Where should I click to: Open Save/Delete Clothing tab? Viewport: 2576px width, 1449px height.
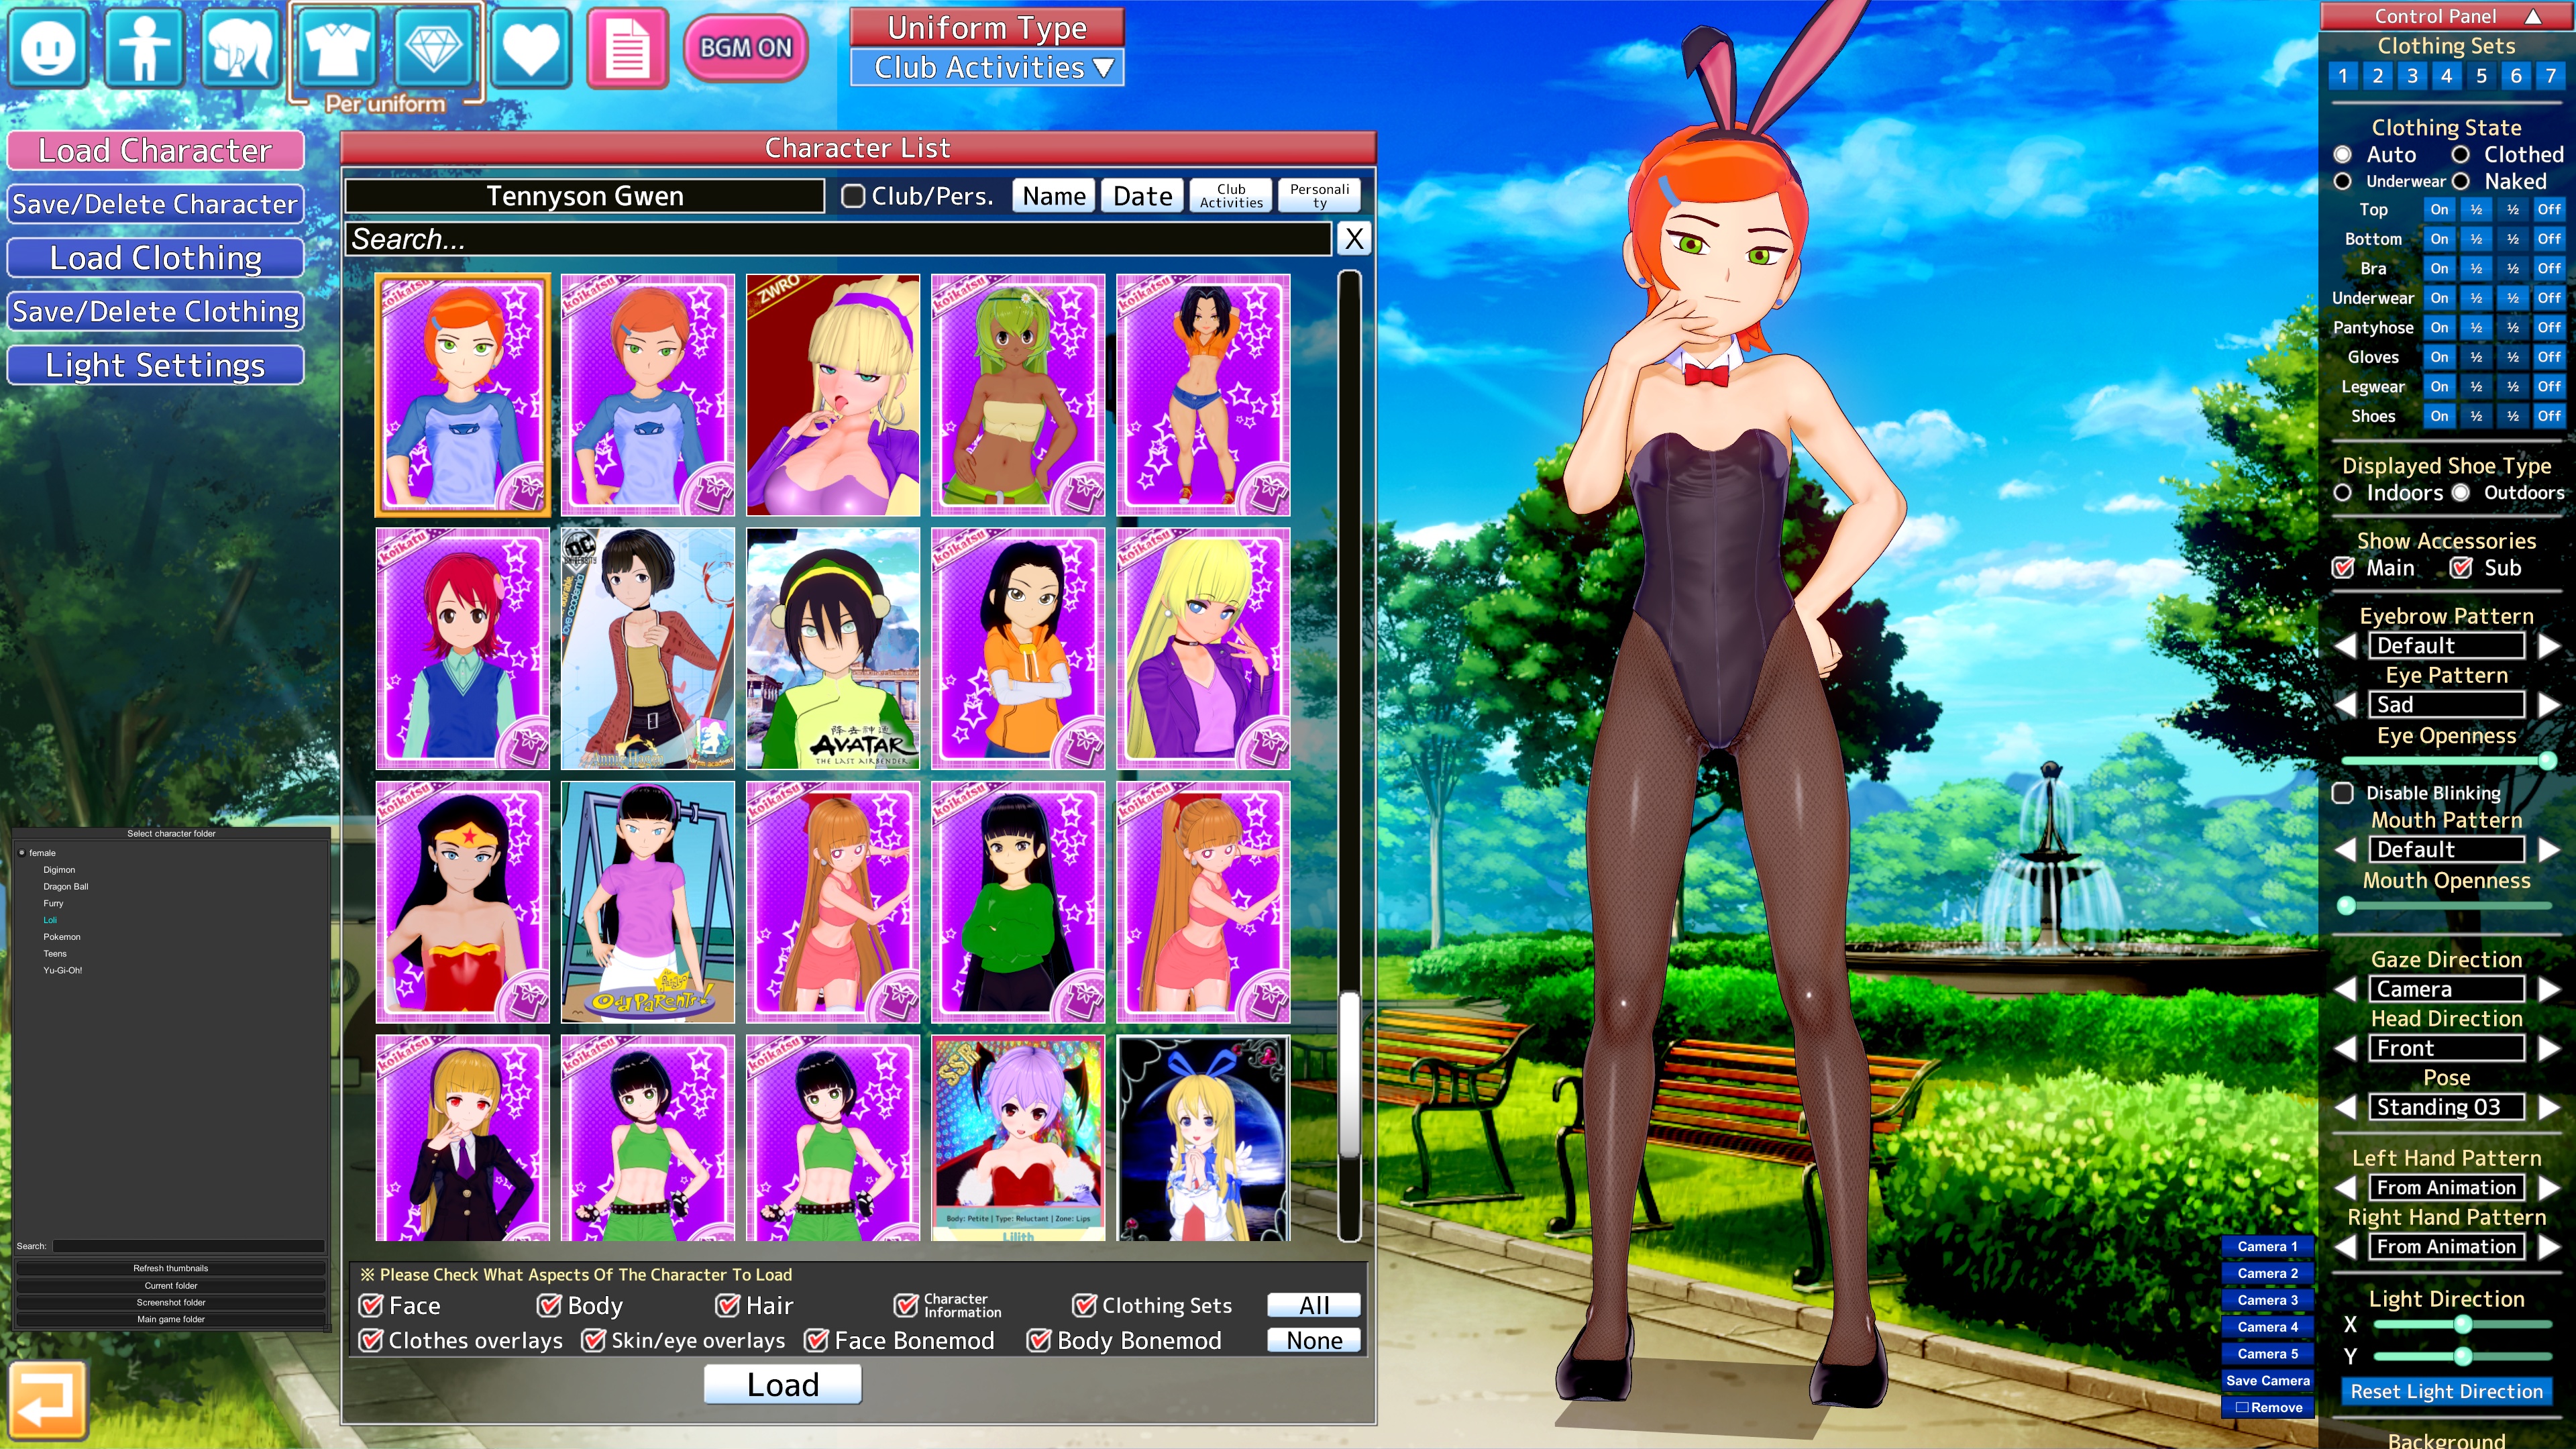[x=155, y=312]
